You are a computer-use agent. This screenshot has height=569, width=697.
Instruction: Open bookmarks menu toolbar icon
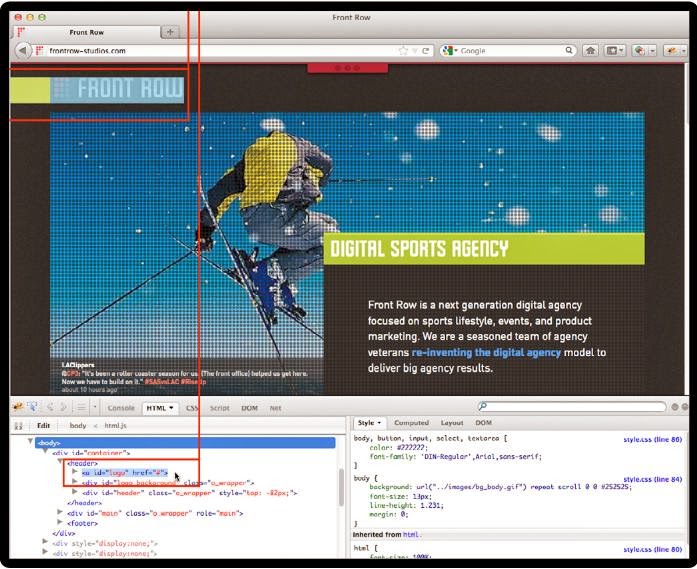[615, 51]
